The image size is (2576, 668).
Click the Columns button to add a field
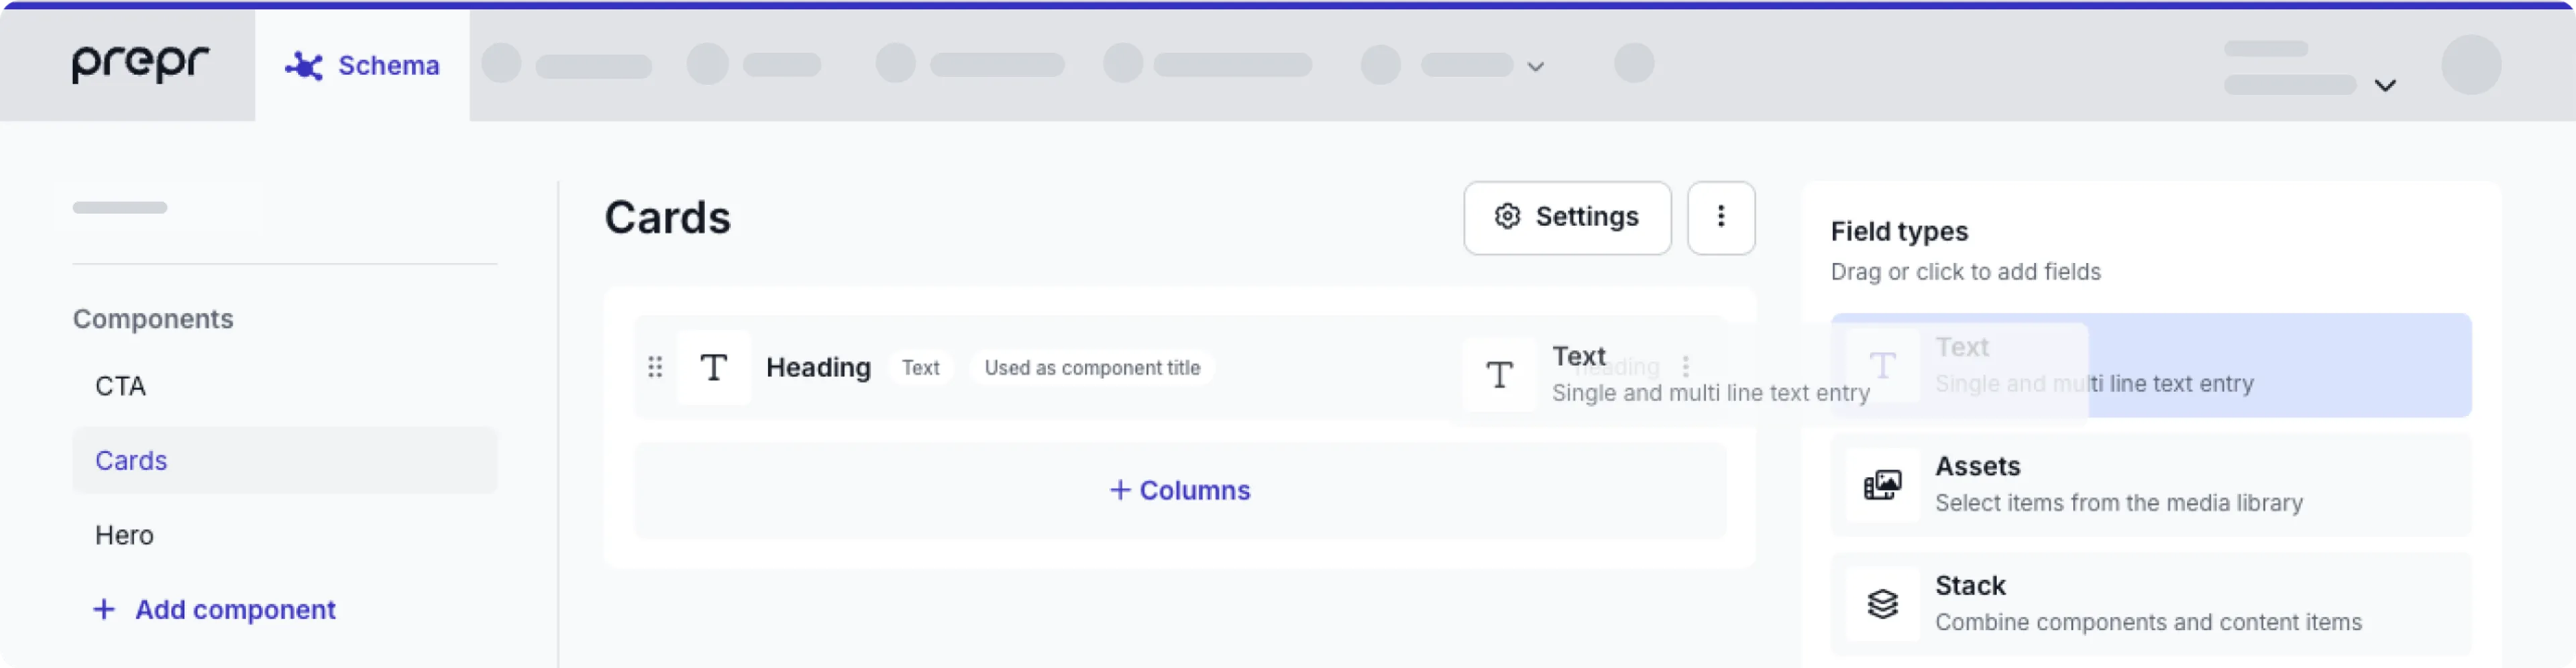click(1180, 490)
